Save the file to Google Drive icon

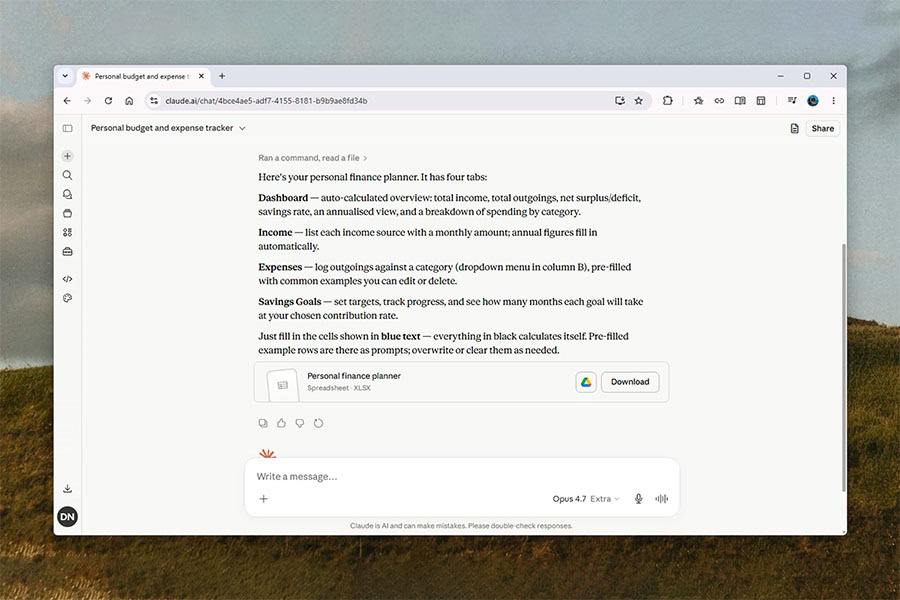[x=585, y=382]
